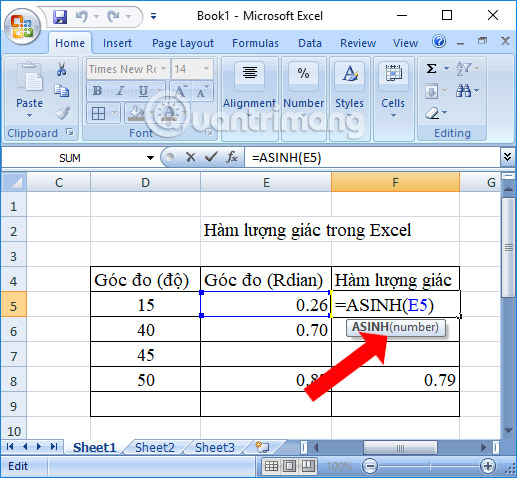Open the font name dropdown
Viewport: 517px width, 478px height.
tap(163, 69)
